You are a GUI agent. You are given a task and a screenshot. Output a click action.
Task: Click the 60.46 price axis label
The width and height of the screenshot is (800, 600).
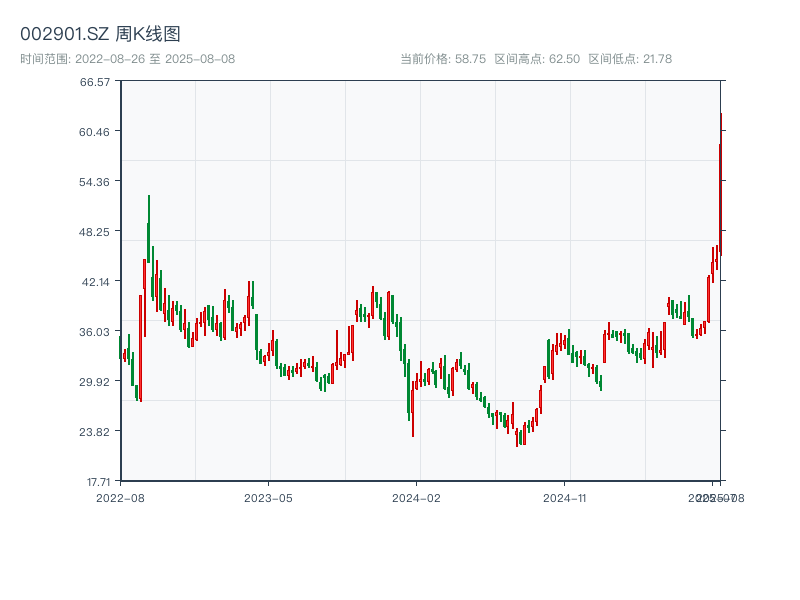pyautogui.click(x=95, y=132)
